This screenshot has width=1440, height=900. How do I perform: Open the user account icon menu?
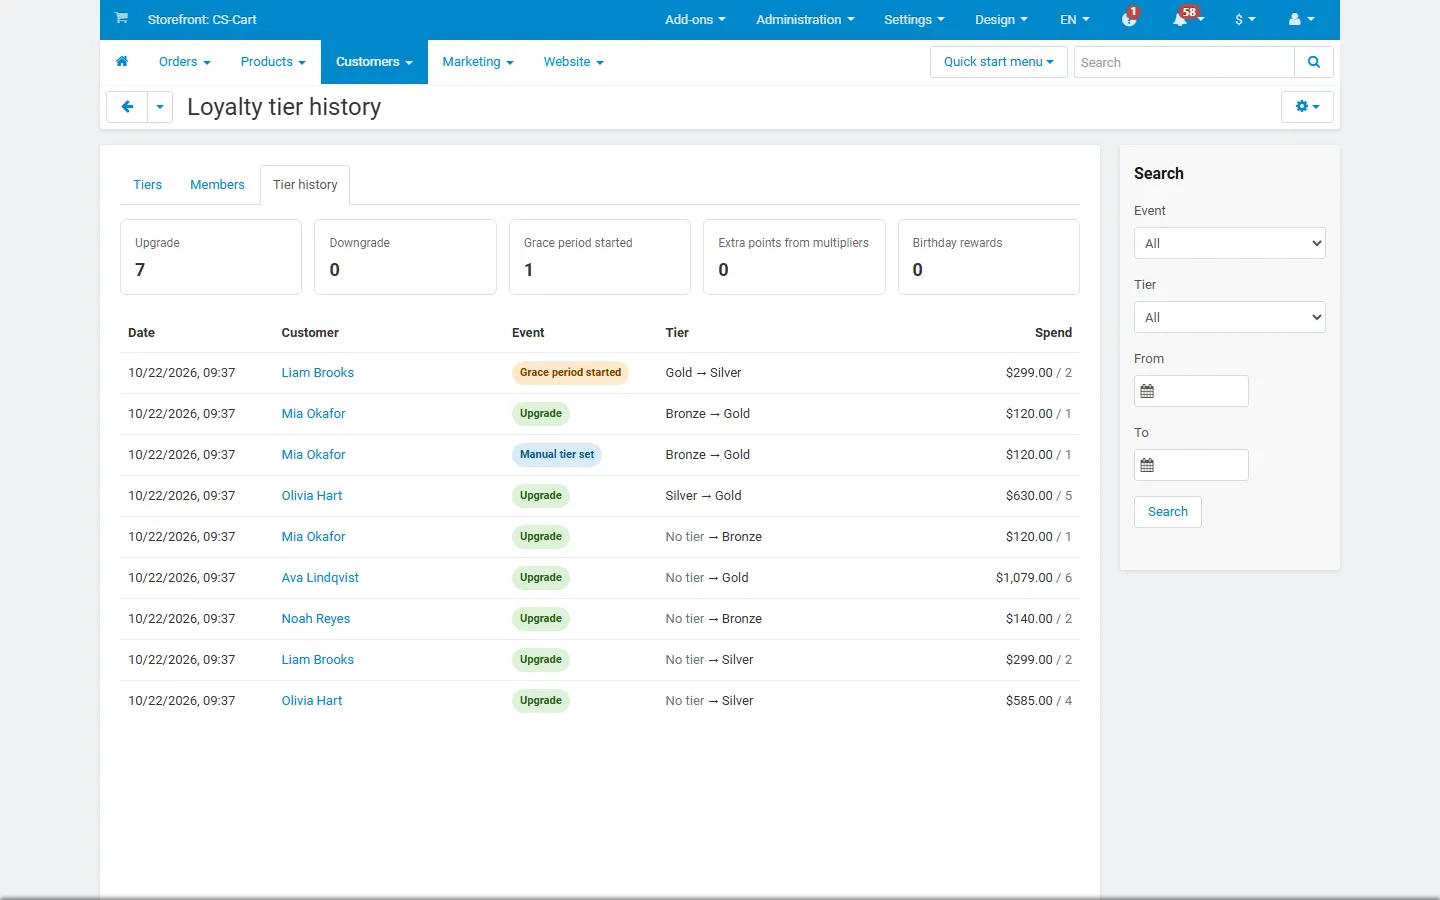[1301, 19]
